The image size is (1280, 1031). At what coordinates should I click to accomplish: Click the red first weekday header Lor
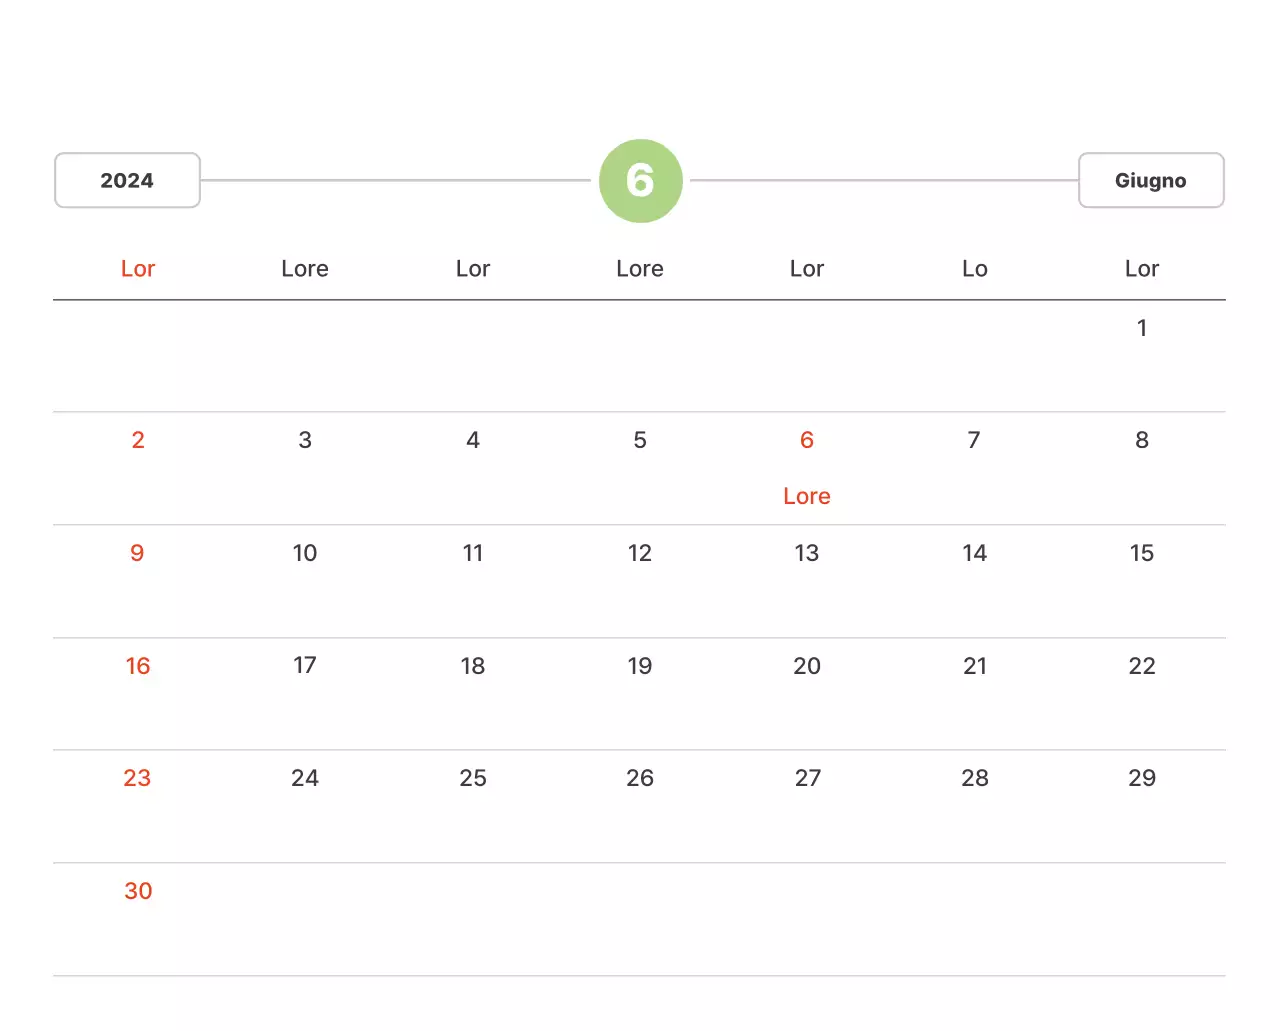point(138,269)
